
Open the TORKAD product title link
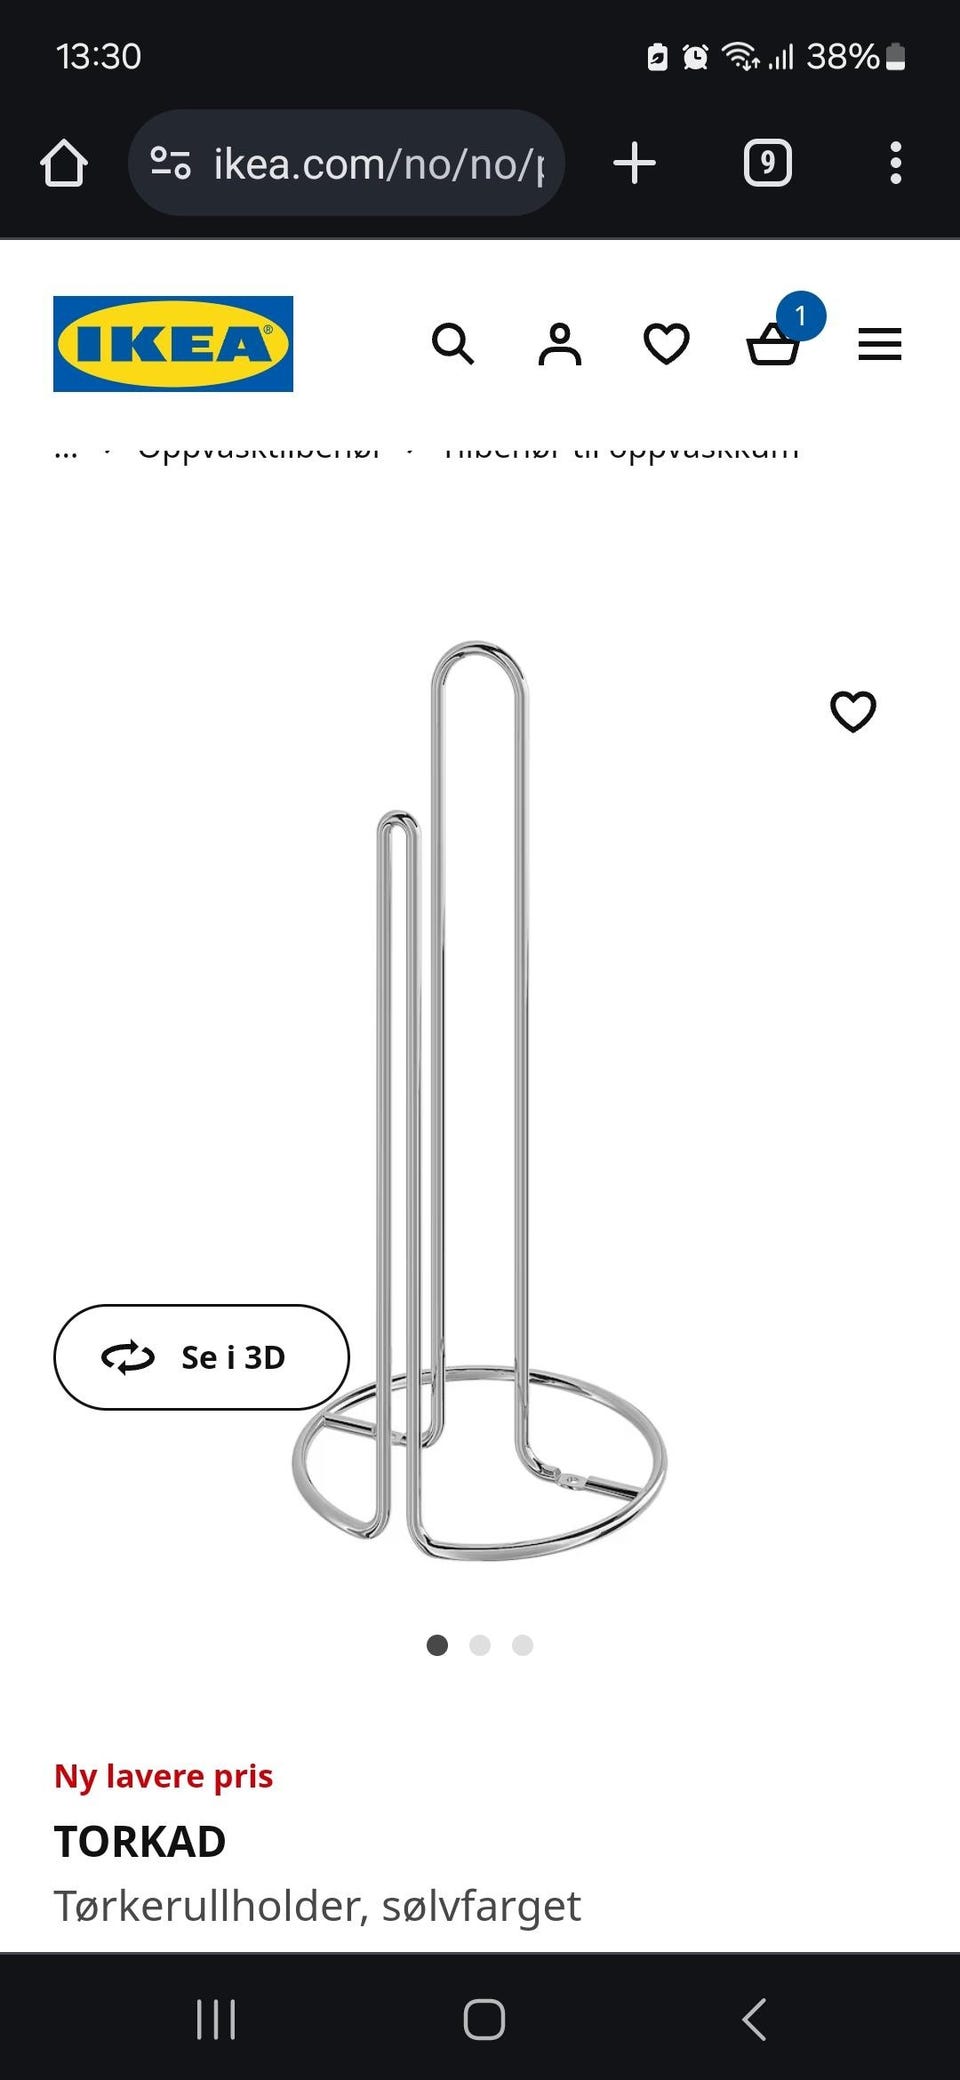click(140, 1842)
